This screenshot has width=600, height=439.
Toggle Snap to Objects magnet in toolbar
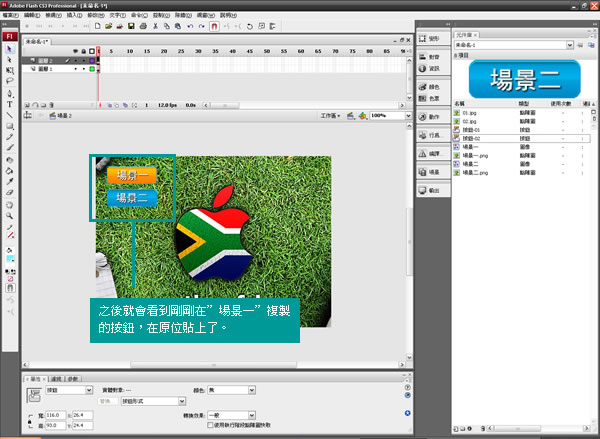point(214,26)
